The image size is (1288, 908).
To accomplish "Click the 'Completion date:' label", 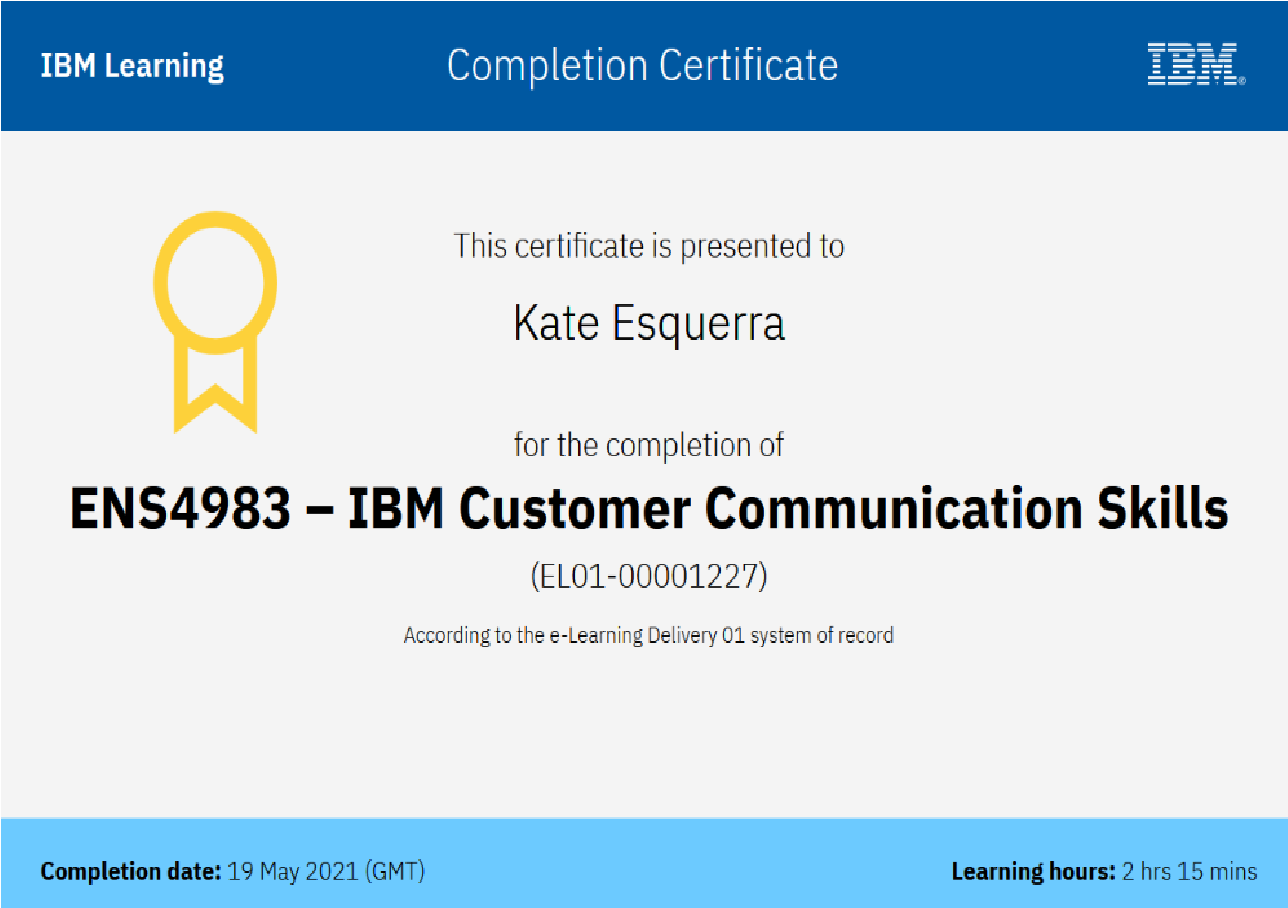I will (131, 871).
